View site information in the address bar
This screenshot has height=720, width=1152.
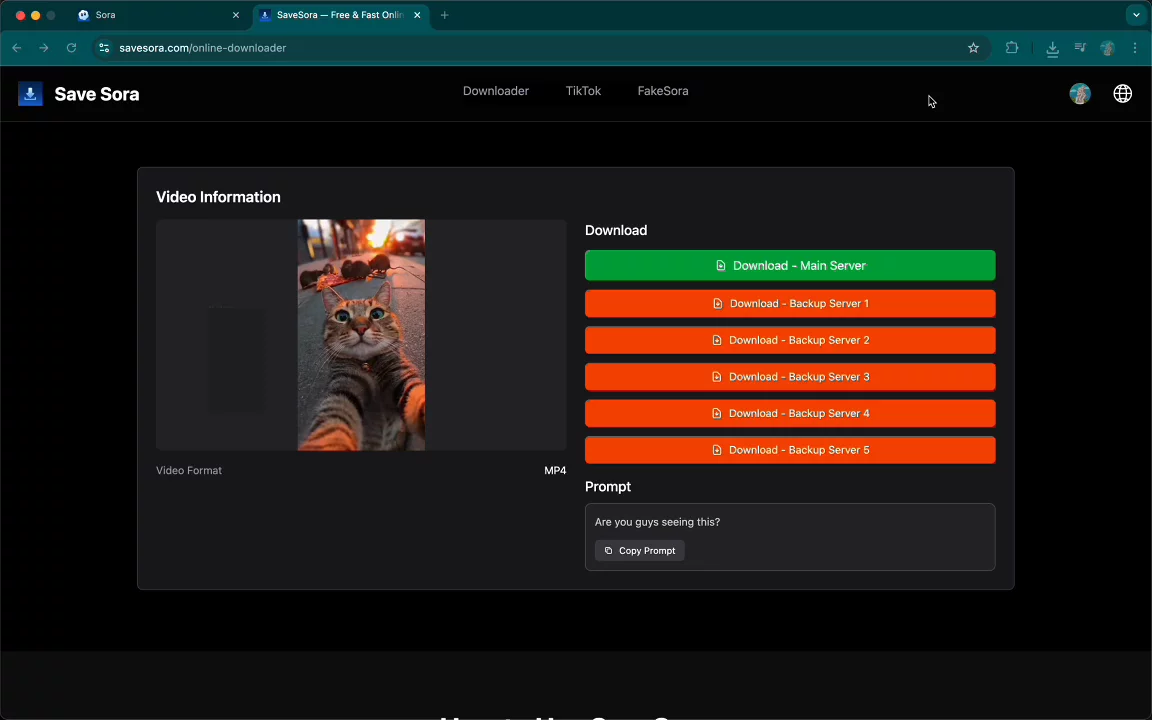click(x=104, y=48)
